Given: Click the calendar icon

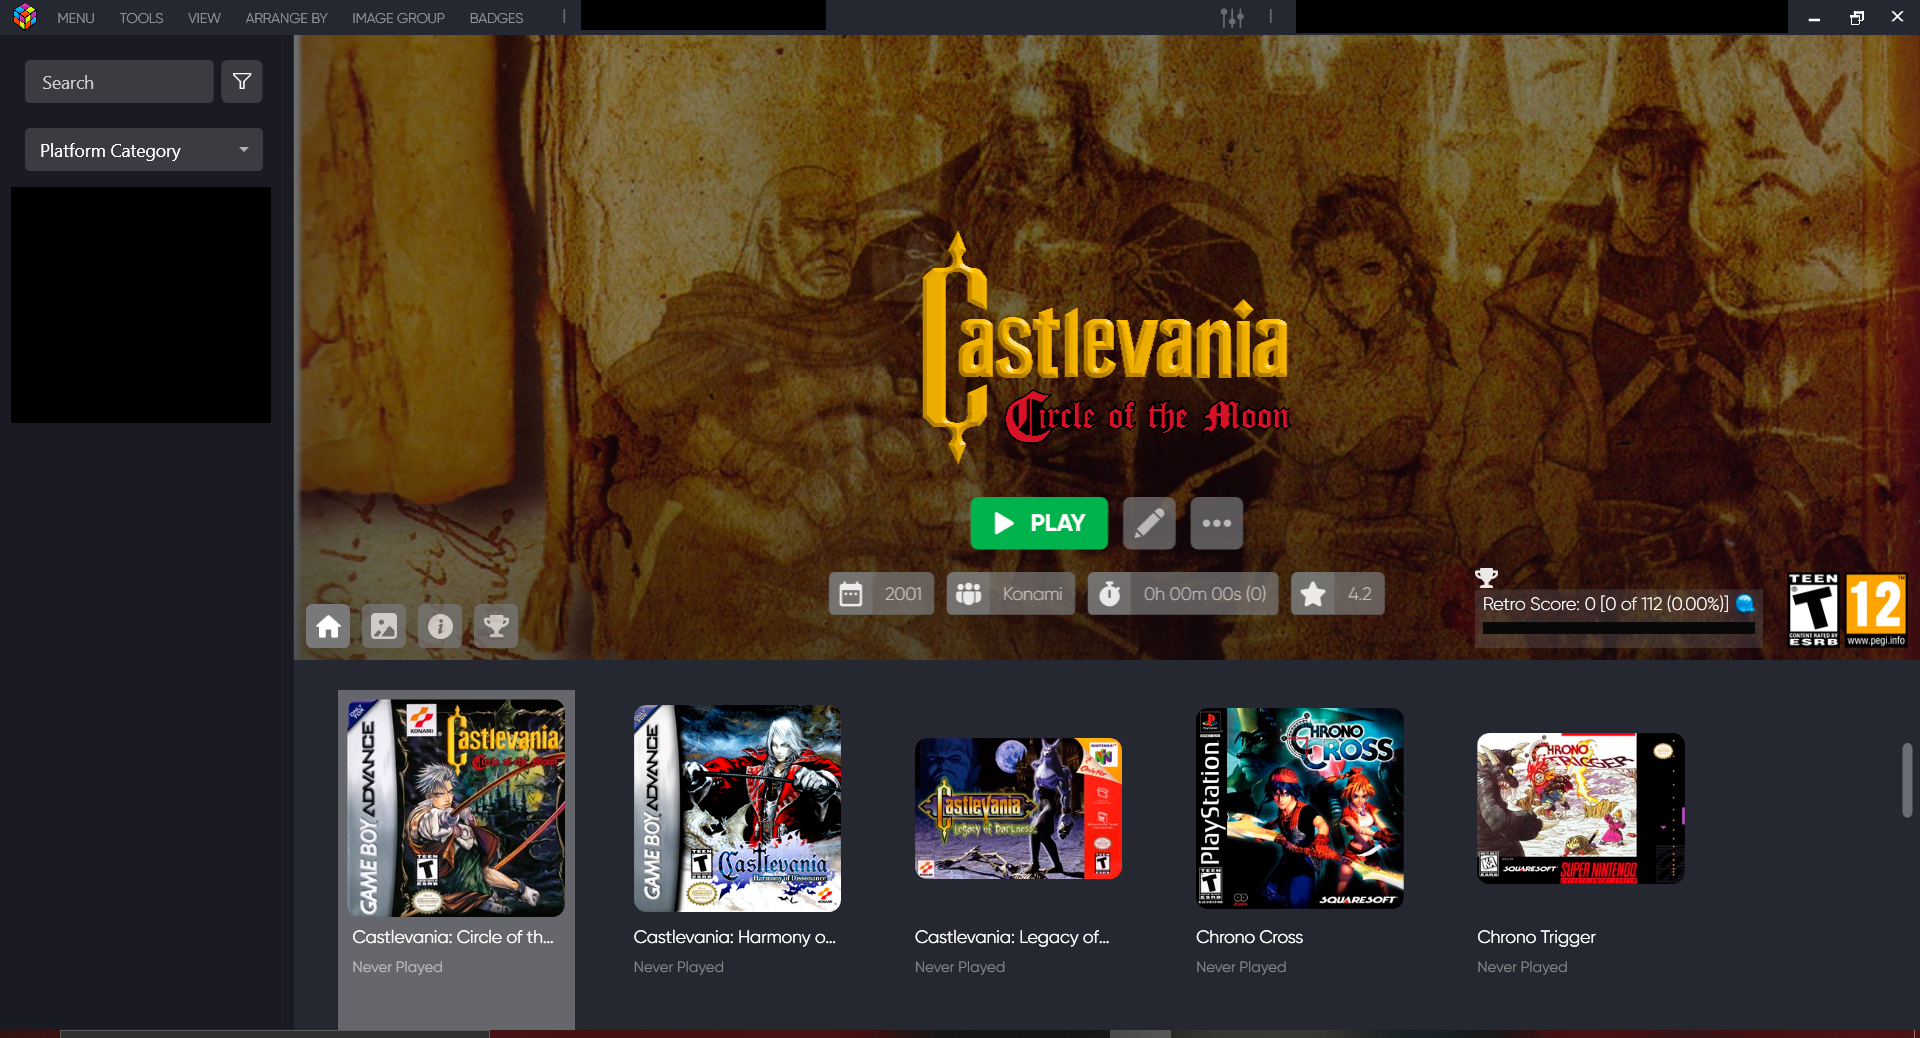Looking at the screenshot, I should (x=851, y=594).
